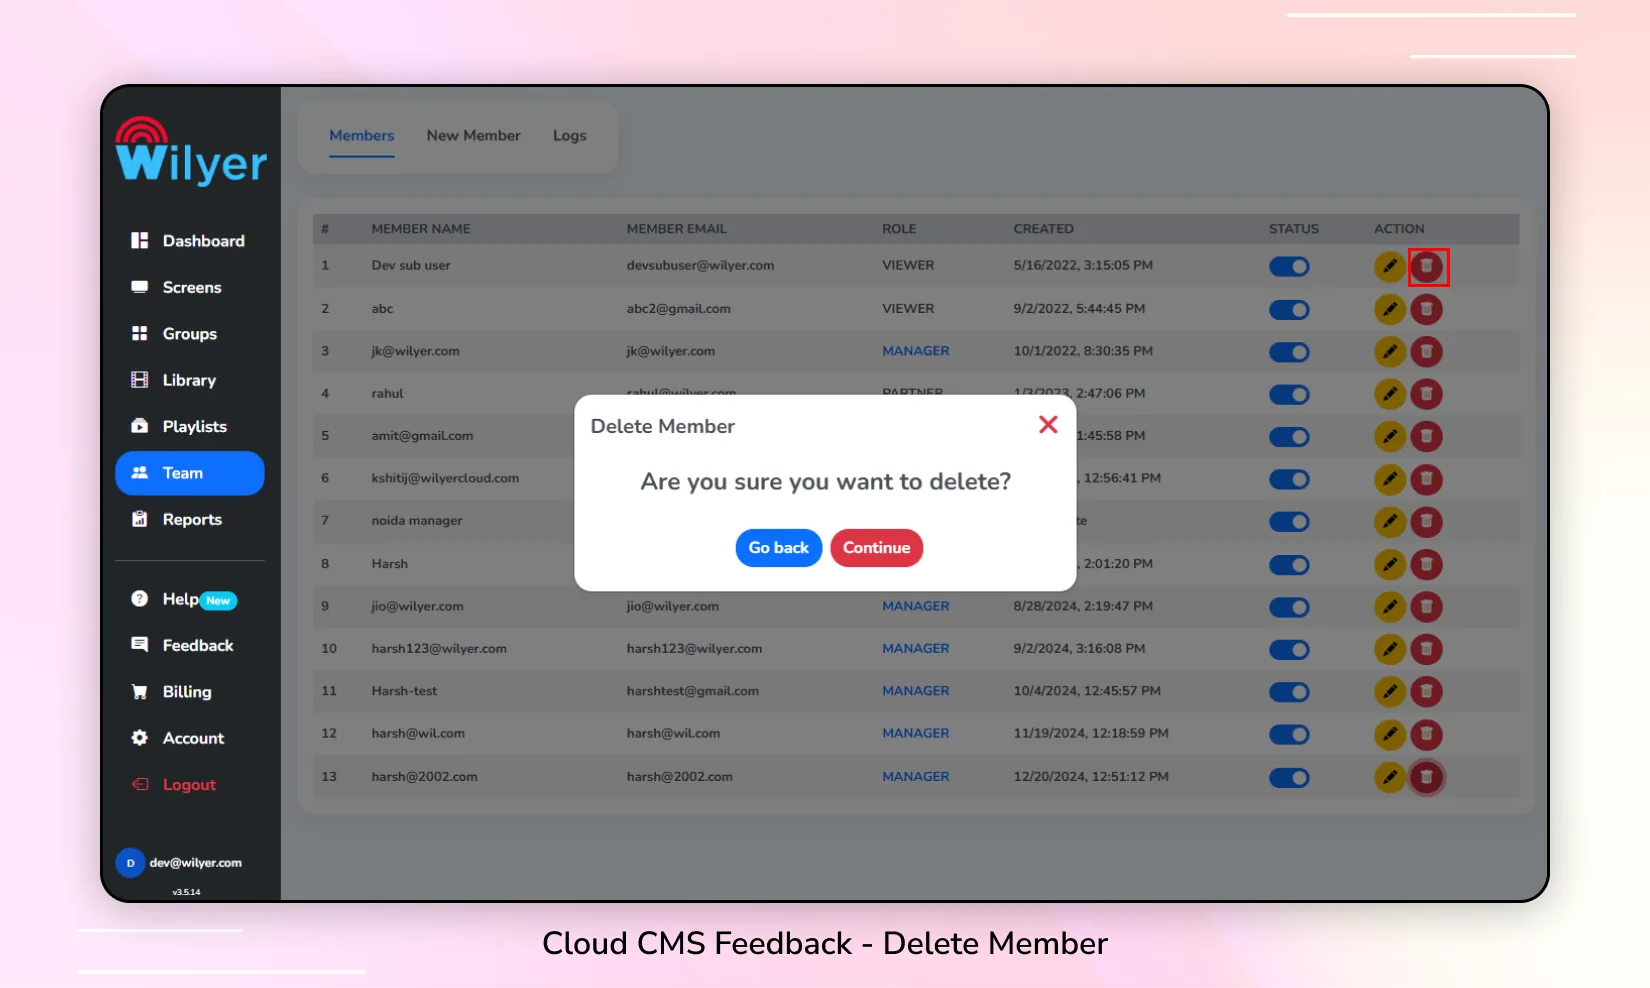The width and height of the screenshot is (1650, 988).
Task: Delete member kshitij@wilyercloud.com
Action: pos(1427,480)
